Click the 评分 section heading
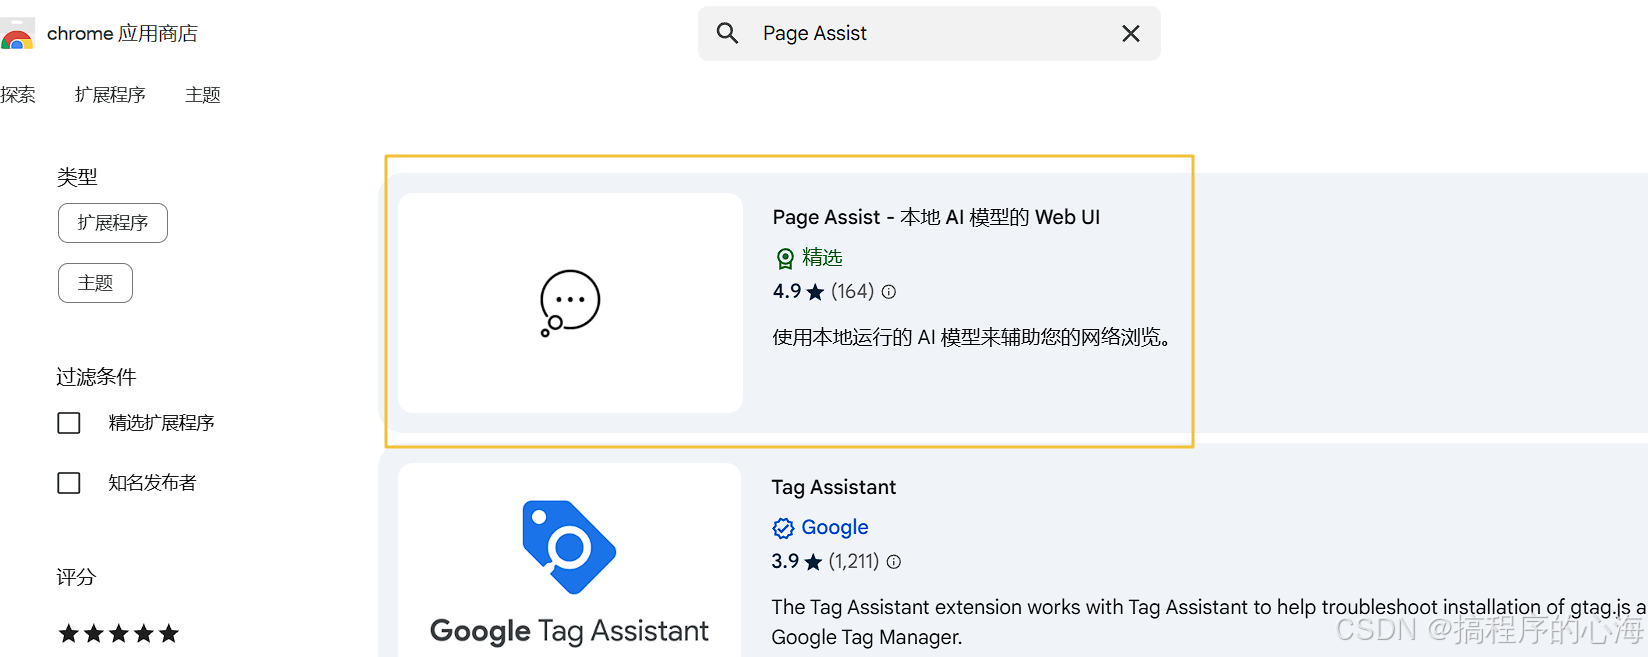1648x657 pixels. click(76, 577)
